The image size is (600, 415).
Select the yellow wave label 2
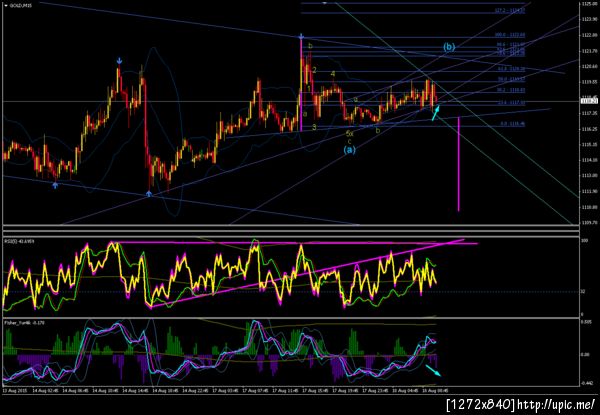click(x=314, y=70)
